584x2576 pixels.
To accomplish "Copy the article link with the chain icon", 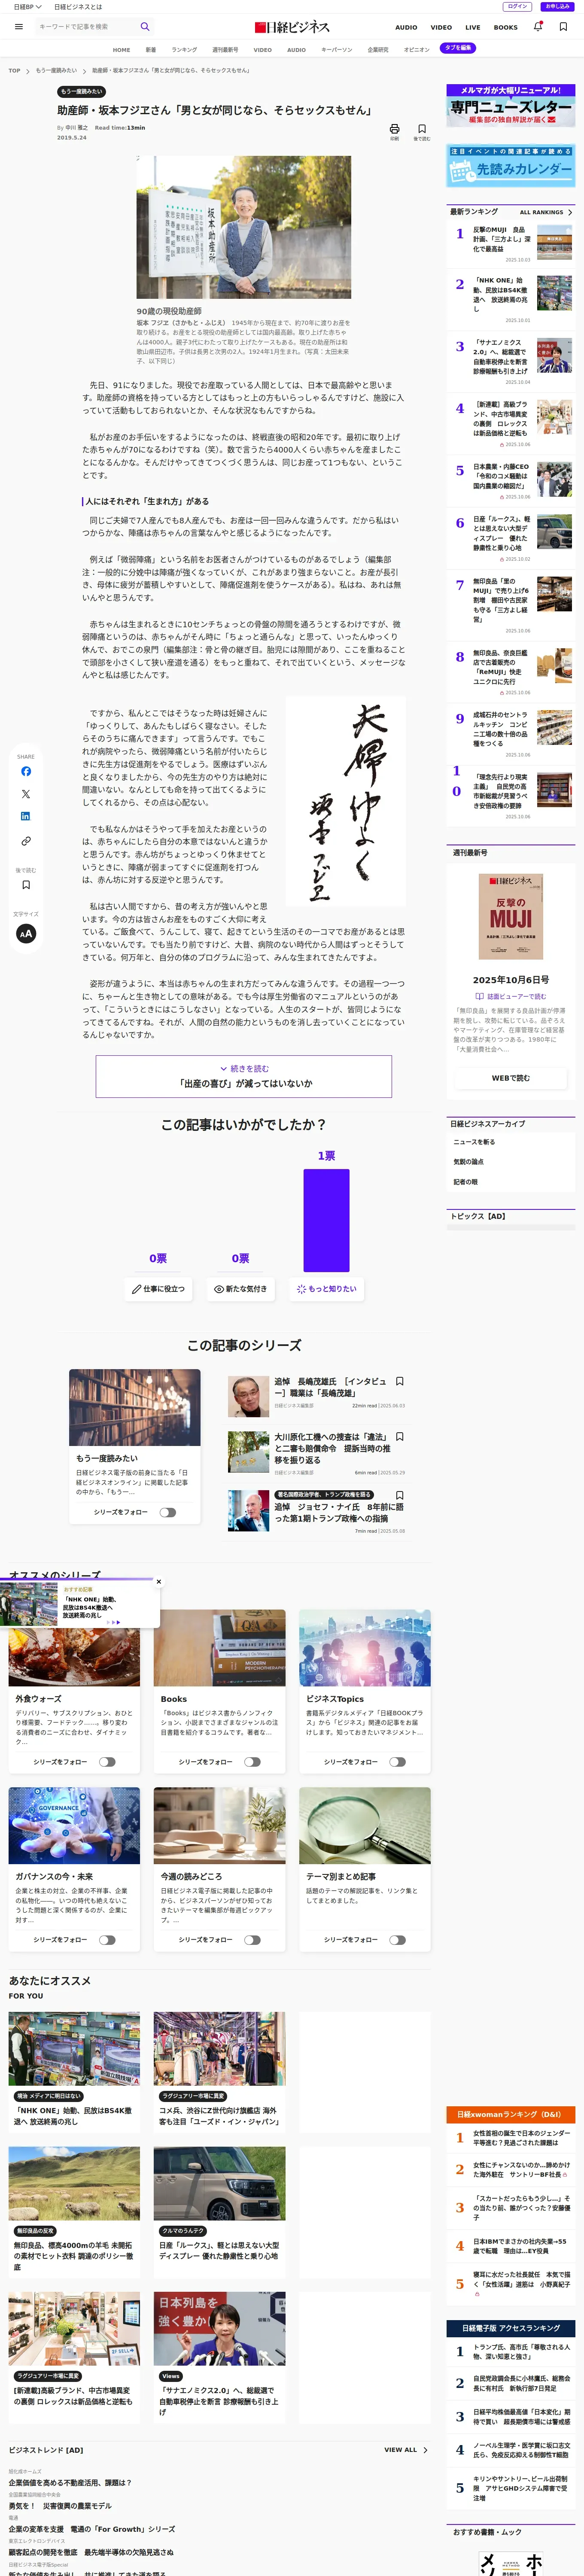I will click(26, 841).
